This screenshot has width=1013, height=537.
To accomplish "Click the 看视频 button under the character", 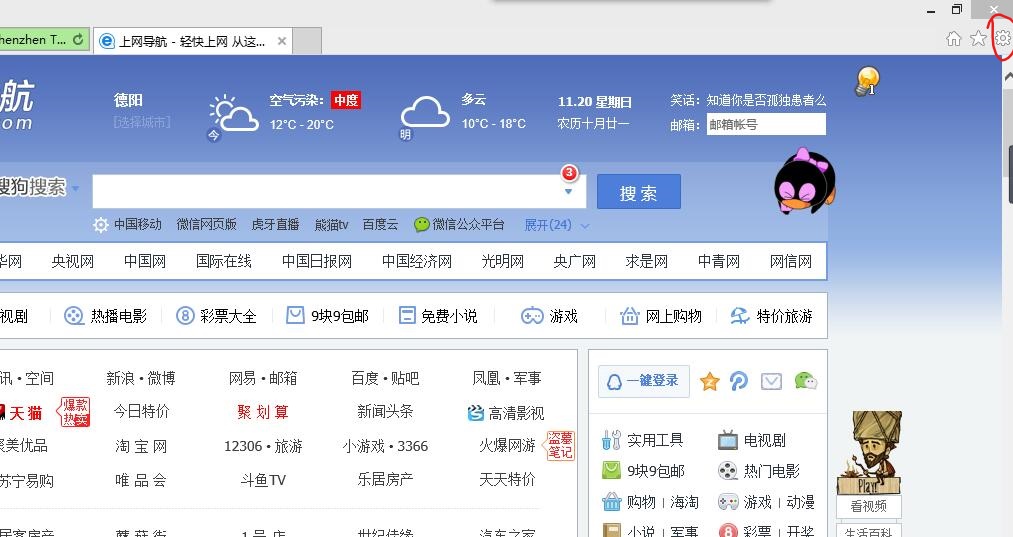I will [x=868, y=507].
